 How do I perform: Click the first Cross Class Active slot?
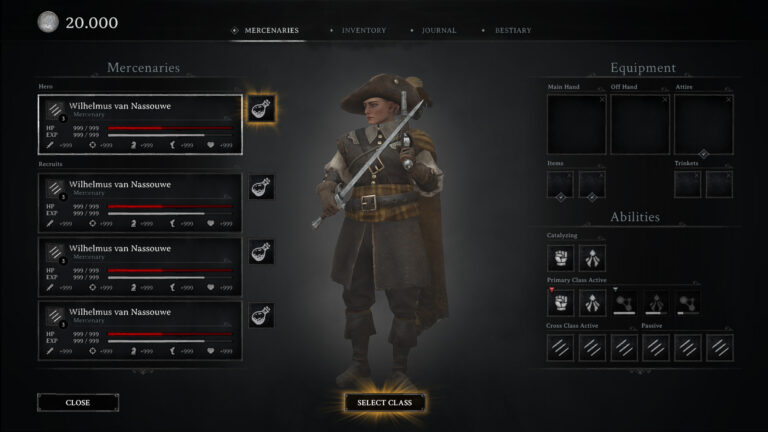coord(560,348)
